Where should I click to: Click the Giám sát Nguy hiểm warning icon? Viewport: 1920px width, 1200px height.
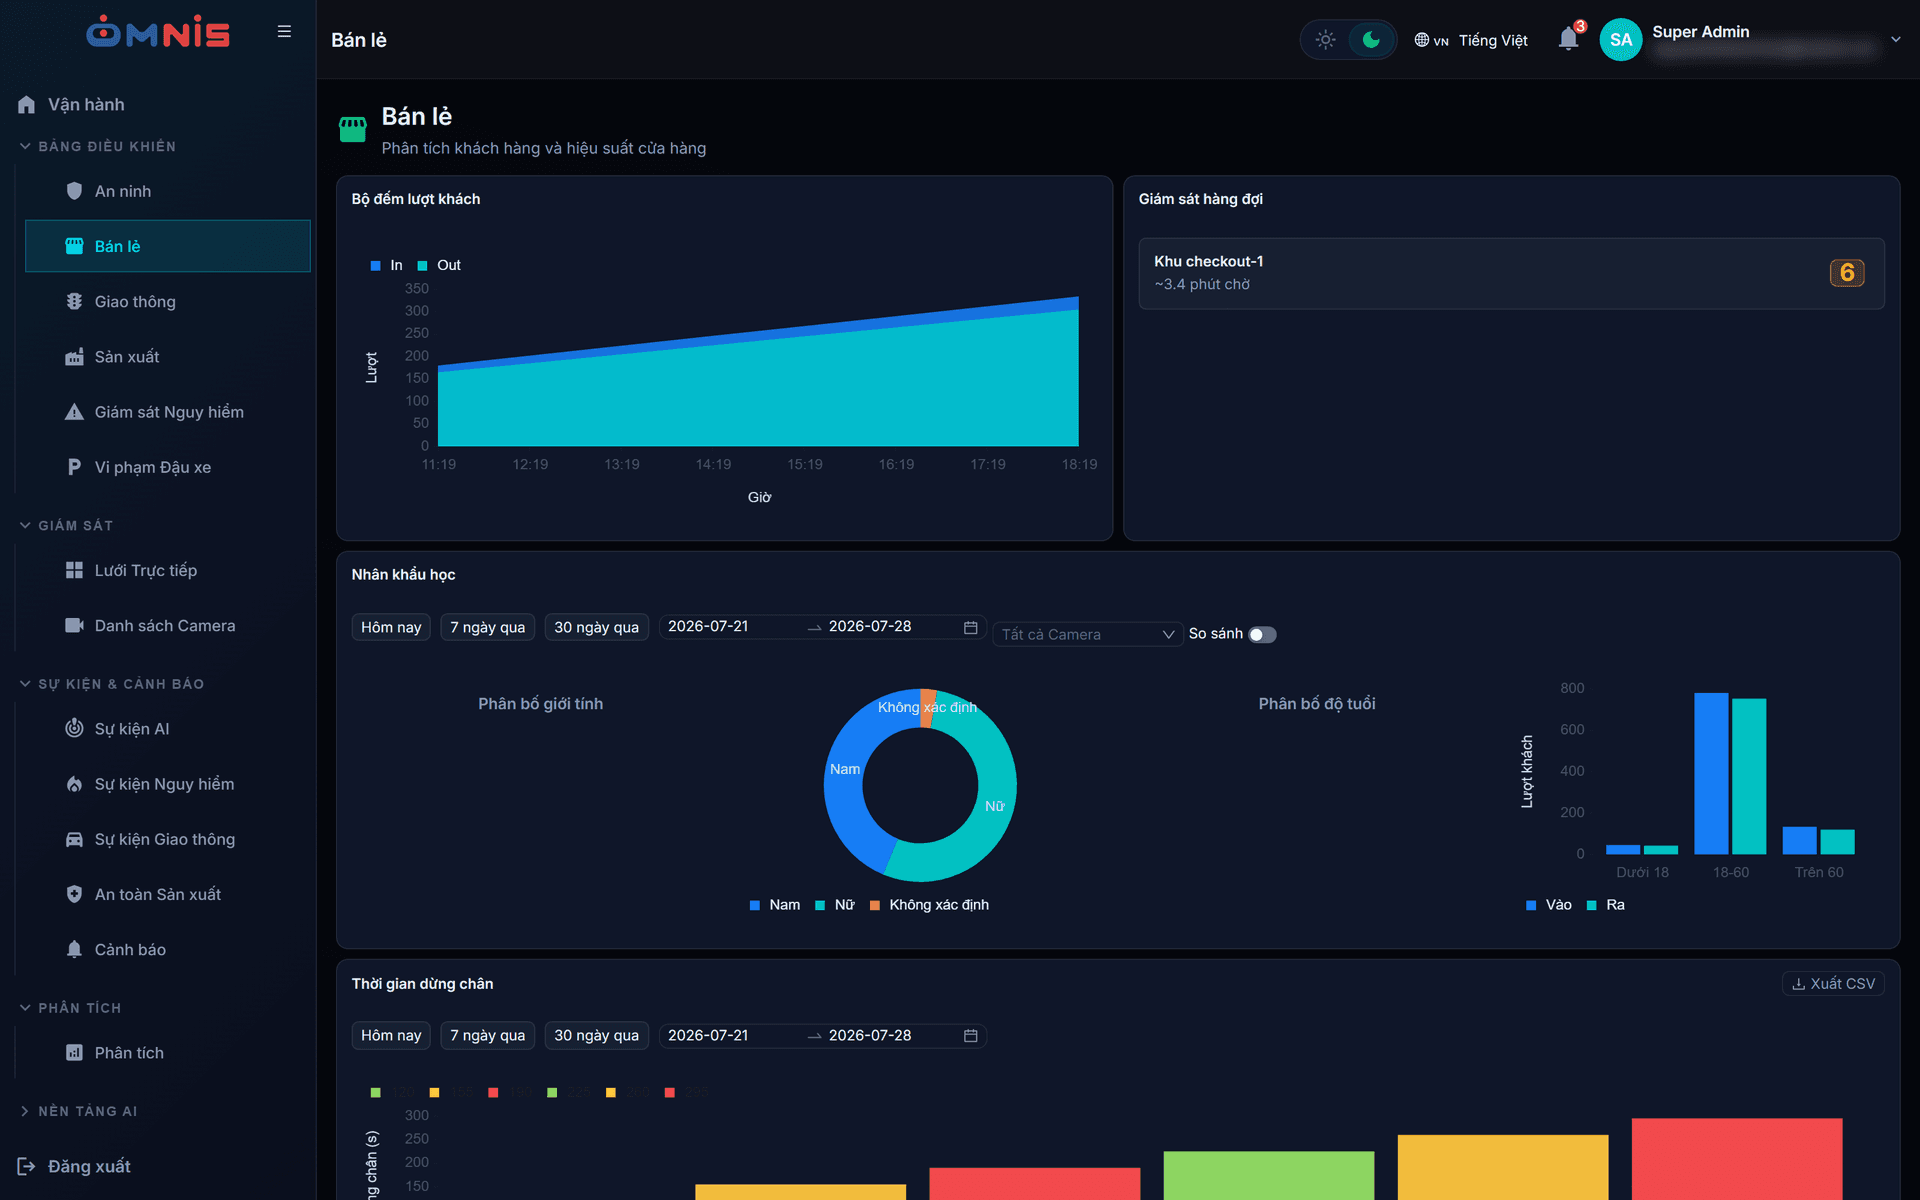(x=74, y=412)
